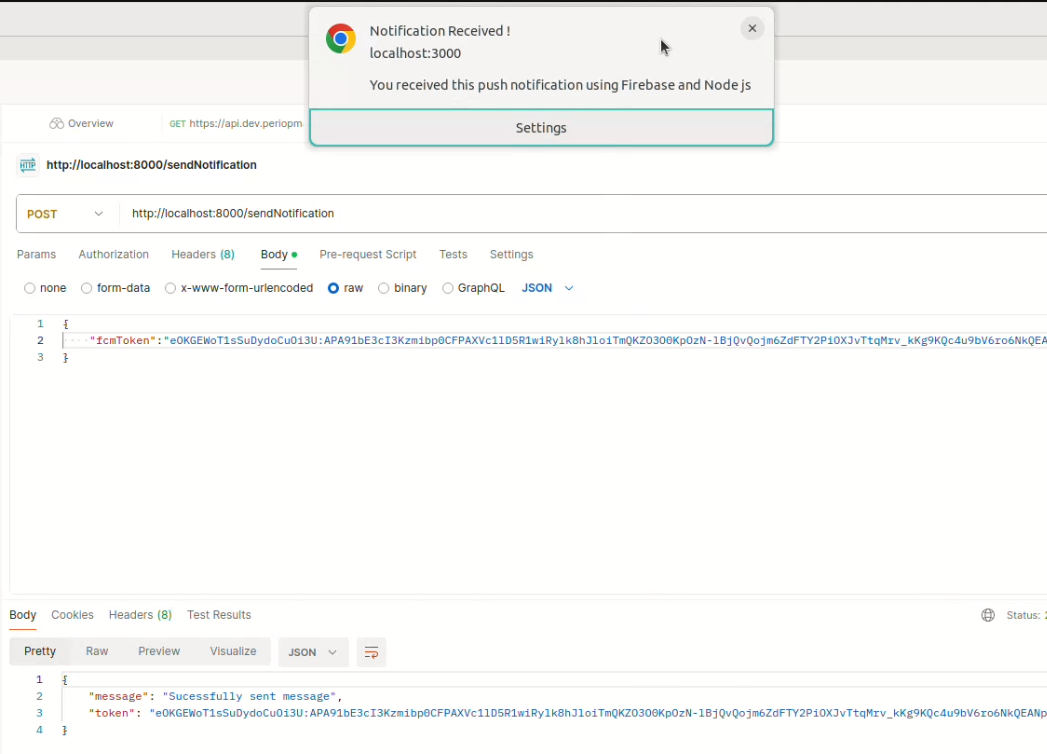Click the HTTP request icon beside the title
The height and width of the screenshot is (754, 1047).
[x=28, y=165]
